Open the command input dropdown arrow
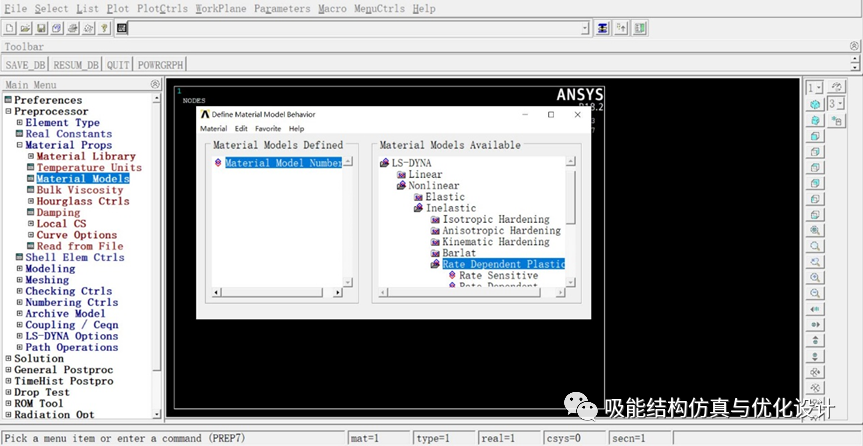 pos(586,28)
